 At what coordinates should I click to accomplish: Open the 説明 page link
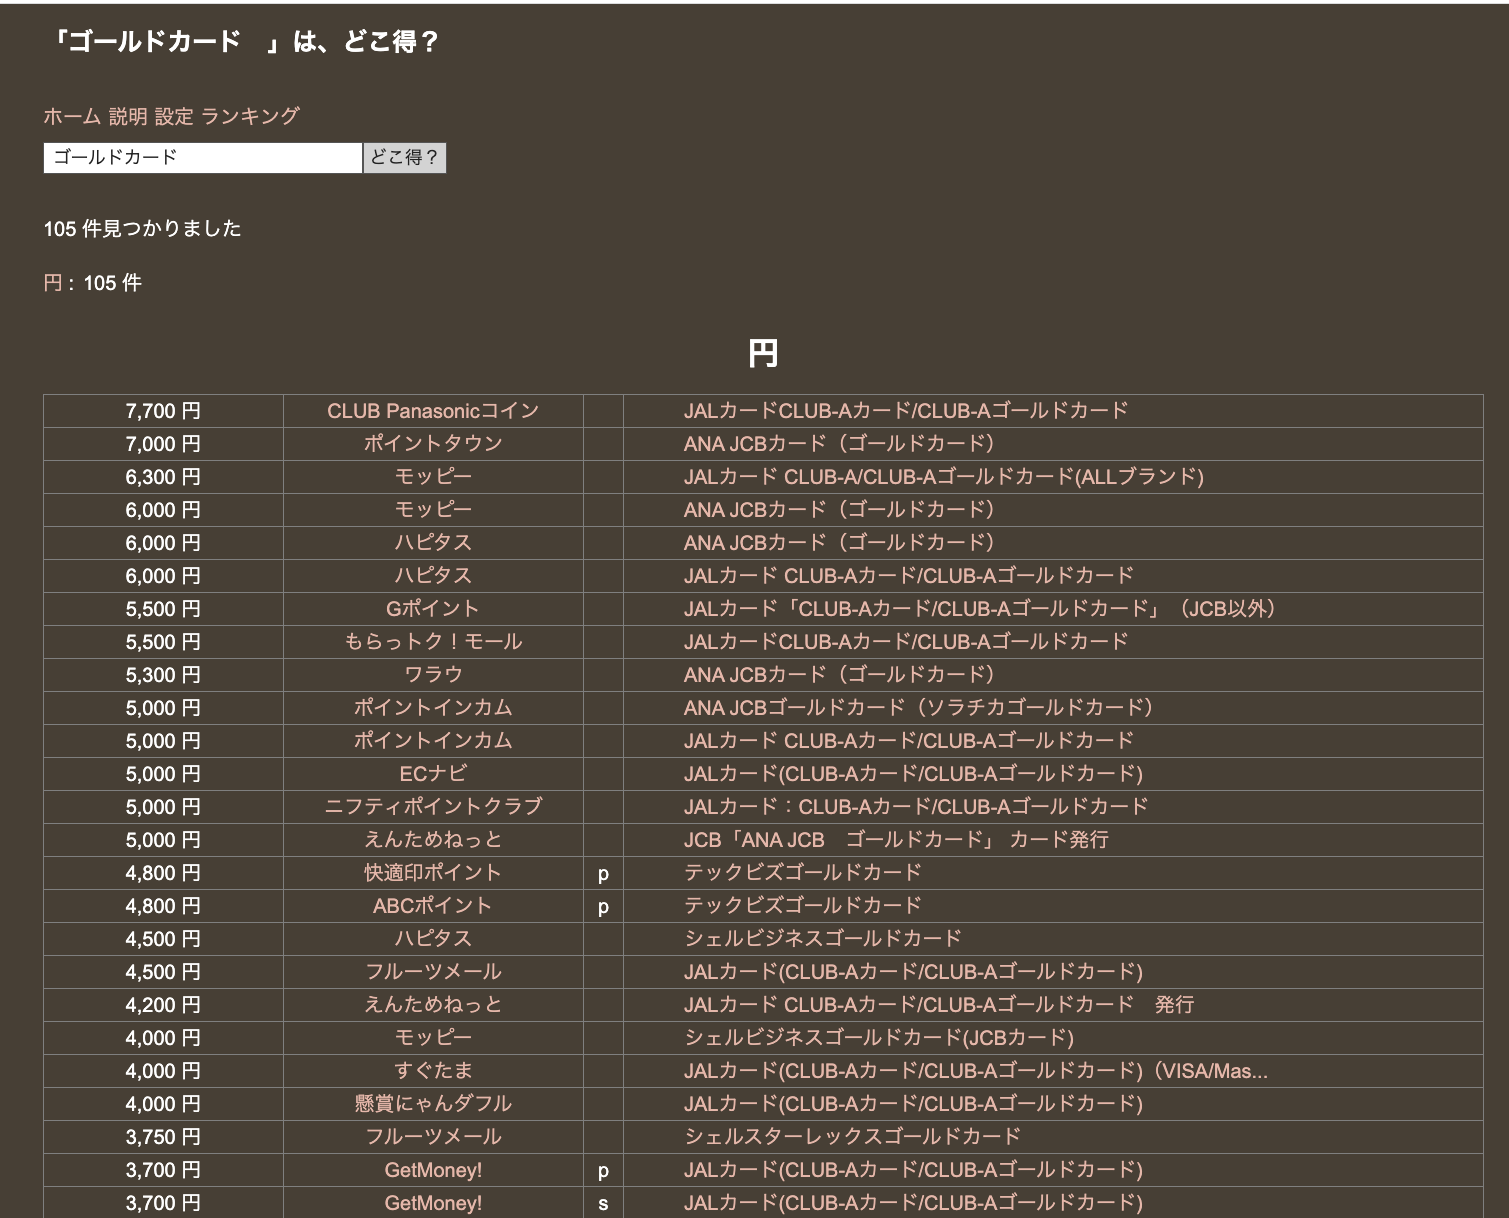point(127,116)
